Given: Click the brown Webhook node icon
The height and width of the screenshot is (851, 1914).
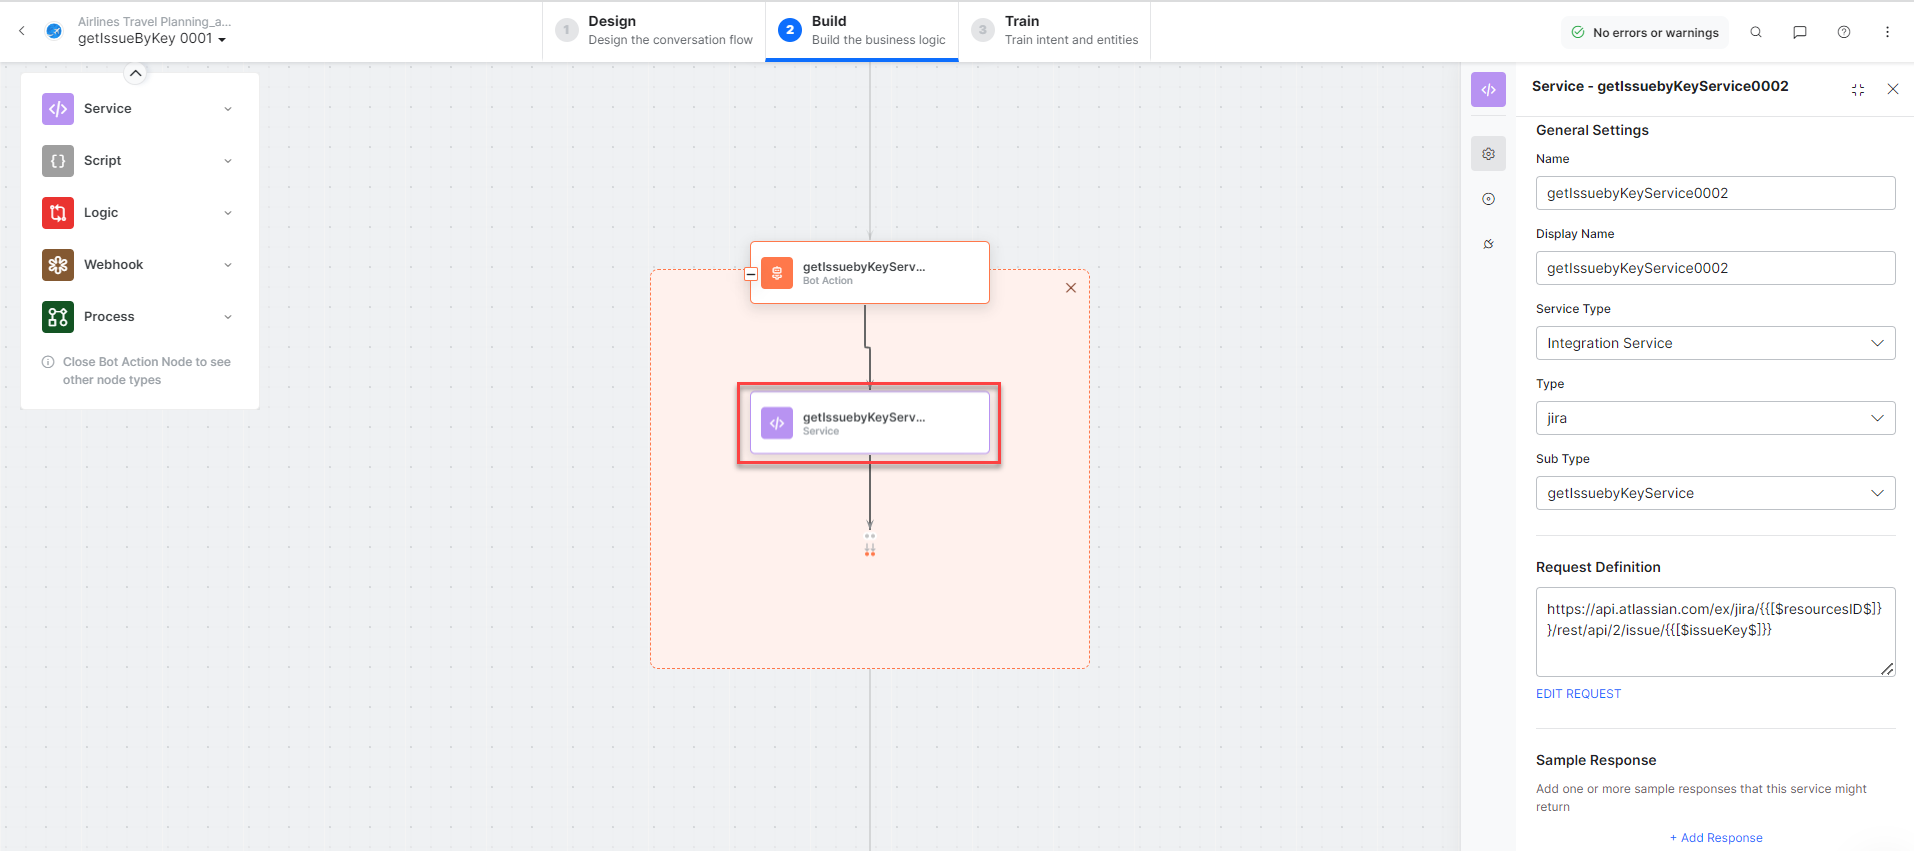Looking at the screenshot, I should (58, 265).
